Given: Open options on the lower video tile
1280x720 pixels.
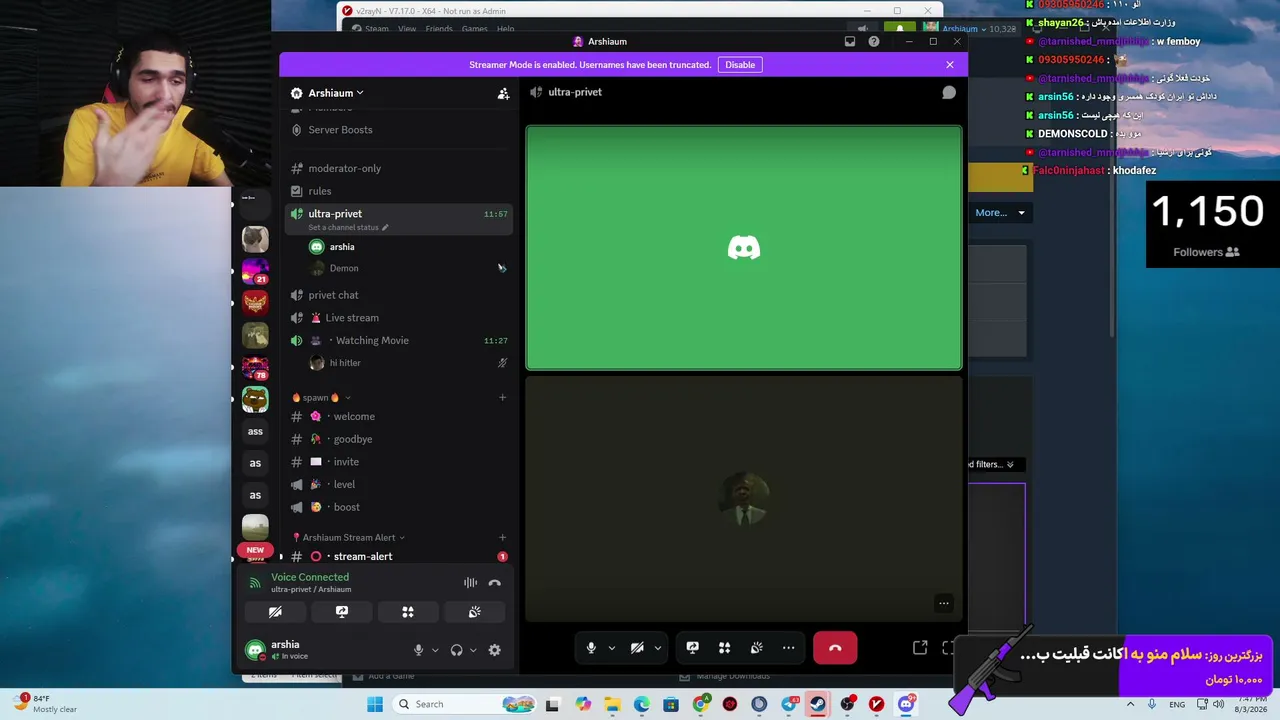Looking at the screenshot, I should click(x=943, y=603).
